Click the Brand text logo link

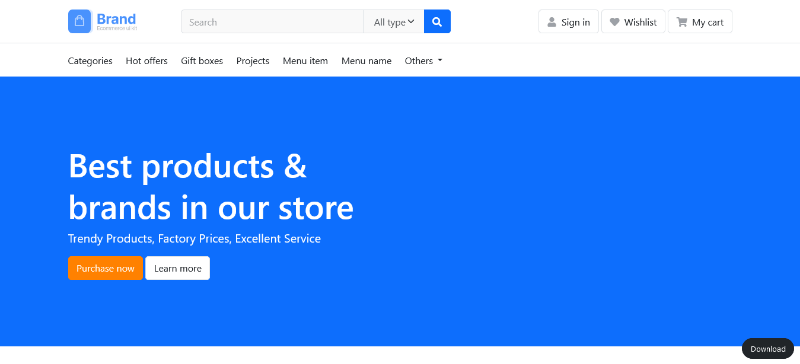click(116, 19)
